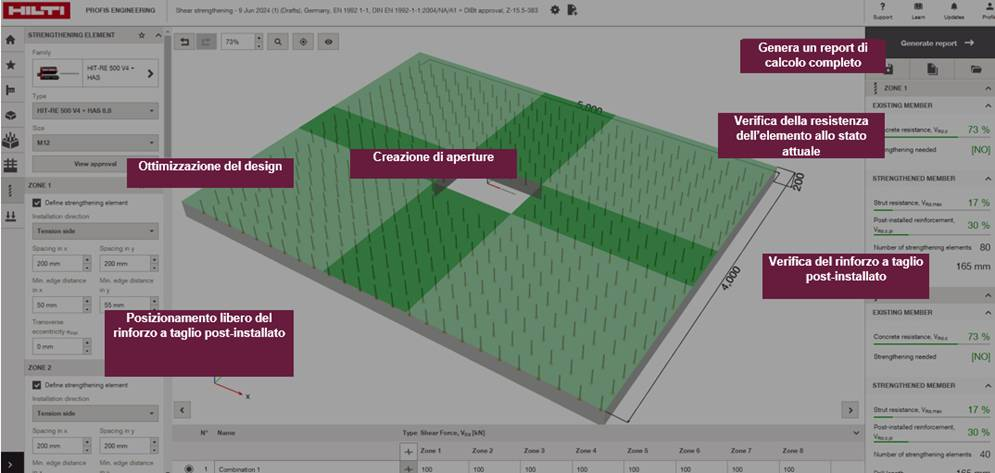The image size is (995, 473).
Task: Open the loads arrows sidebar tab
Action: tap(10, 216)
